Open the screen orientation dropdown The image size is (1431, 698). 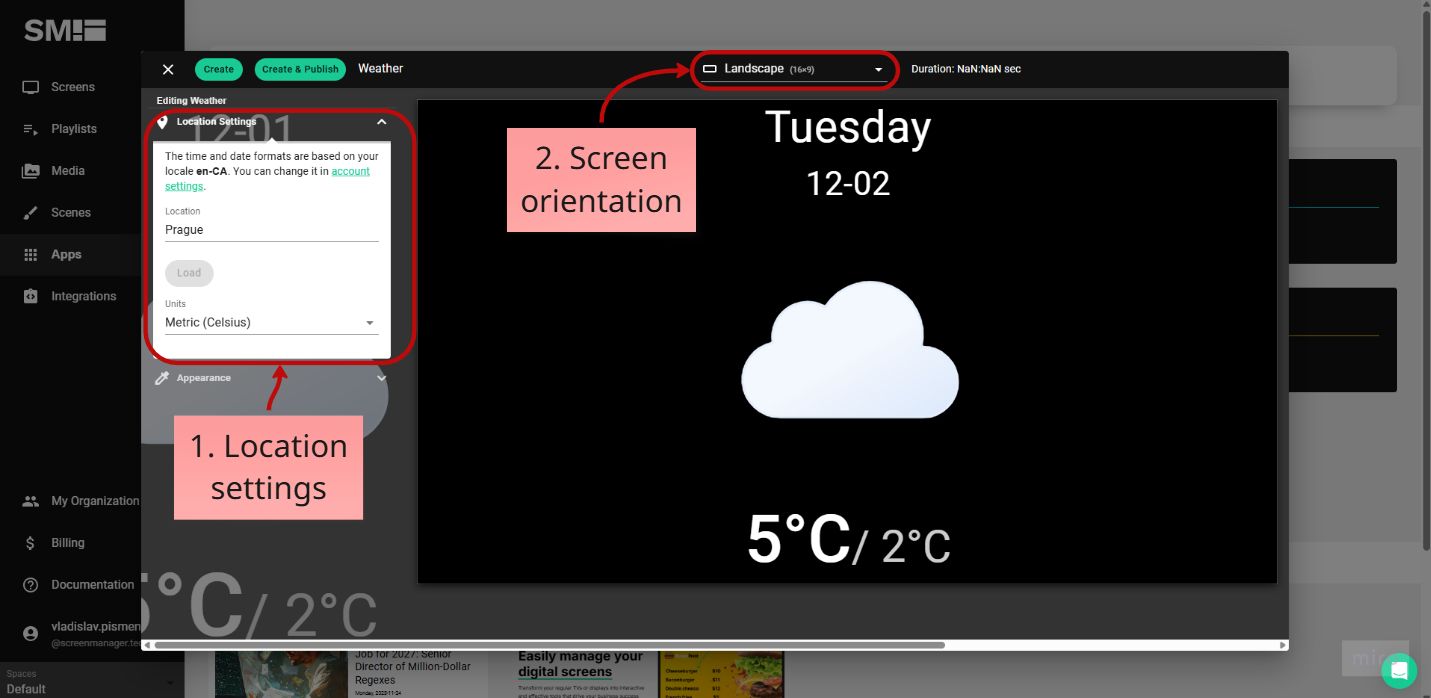(794, 69)
